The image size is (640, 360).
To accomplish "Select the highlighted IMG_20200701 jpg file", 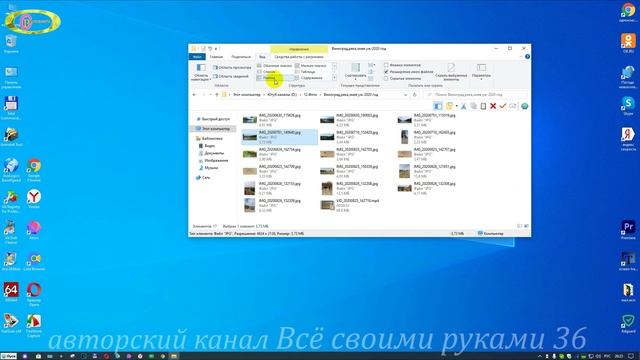I will (279, 137).
